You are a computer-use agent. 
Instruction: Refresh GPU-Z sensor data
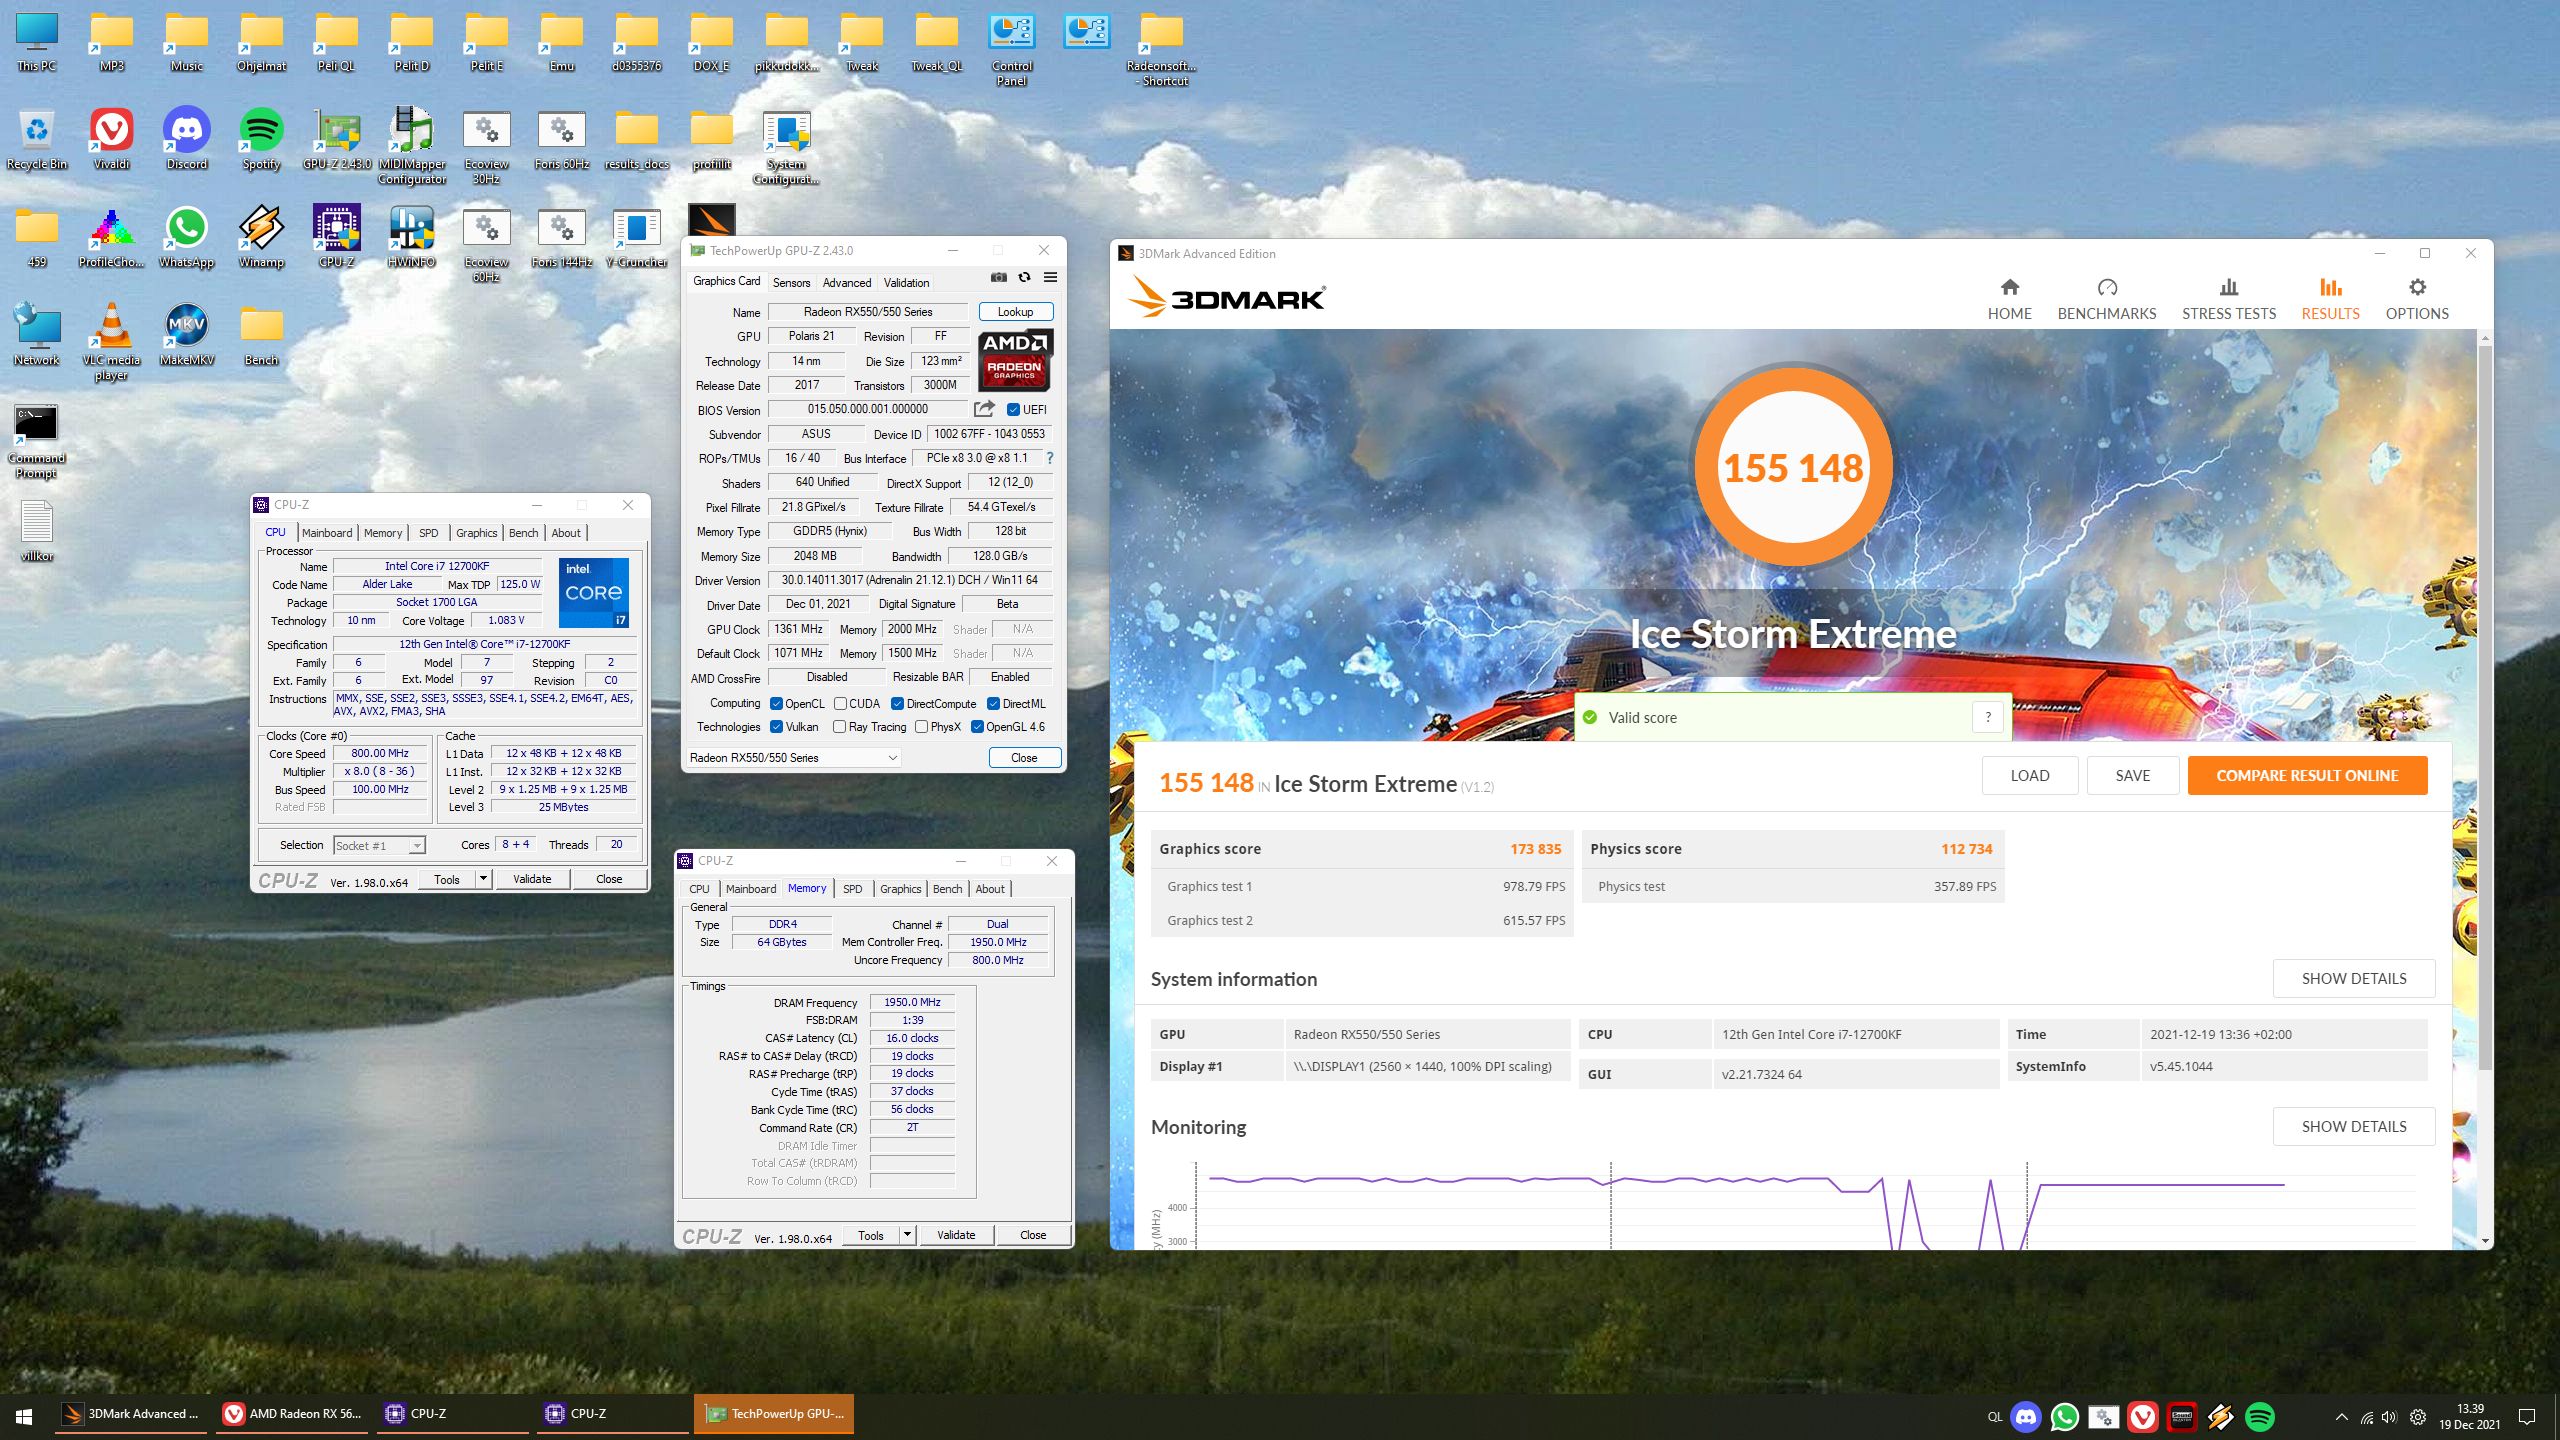[x=1024, y=278]
